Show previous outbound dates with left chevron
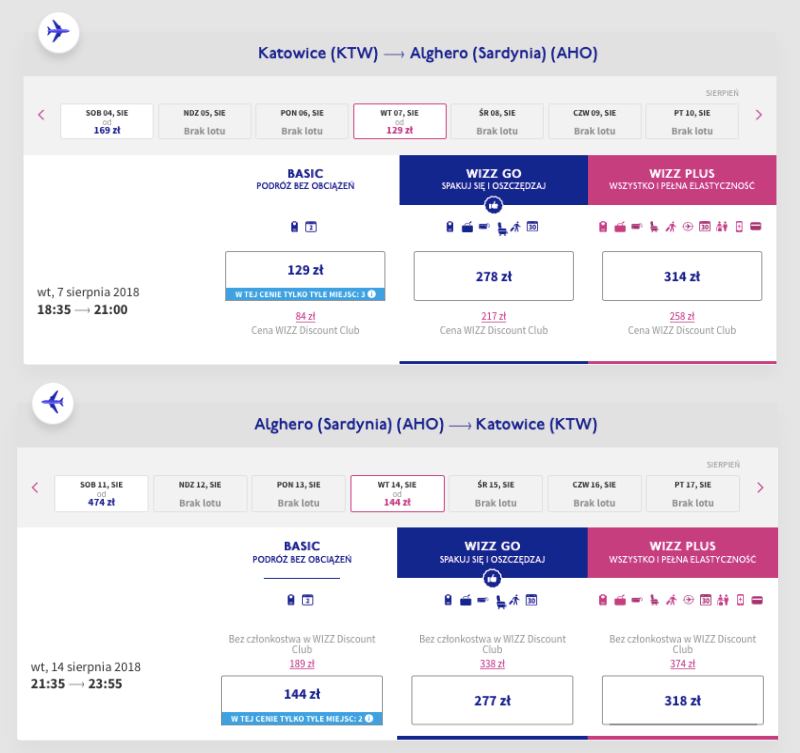 coord(41,115)
